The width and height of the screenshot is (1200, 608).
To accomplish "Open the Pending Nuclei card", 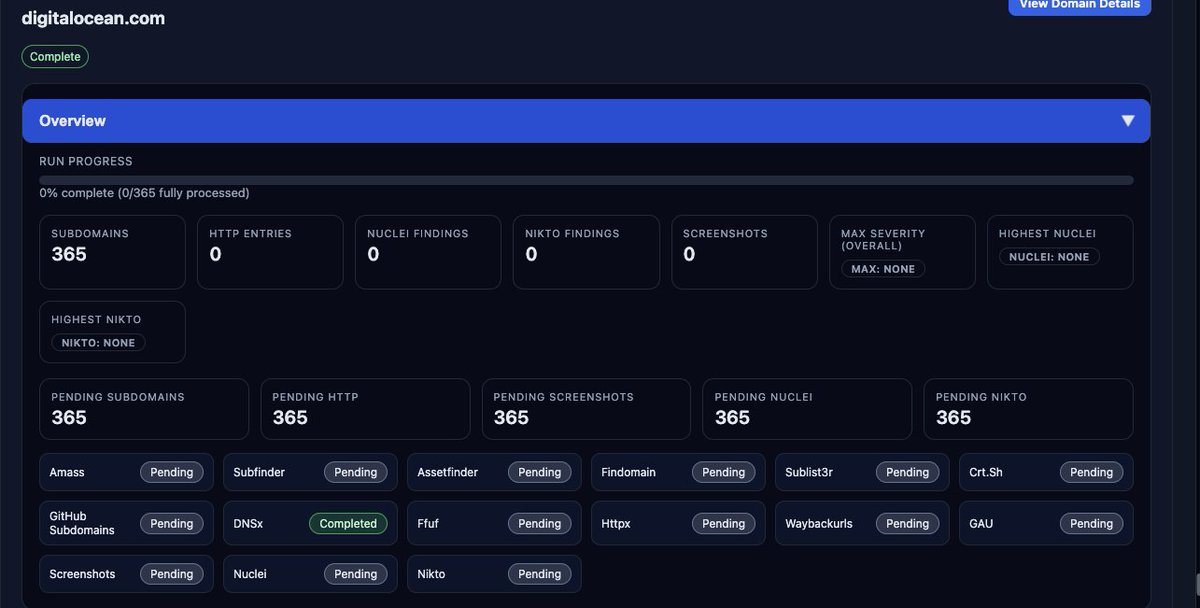I will (807, 409).
